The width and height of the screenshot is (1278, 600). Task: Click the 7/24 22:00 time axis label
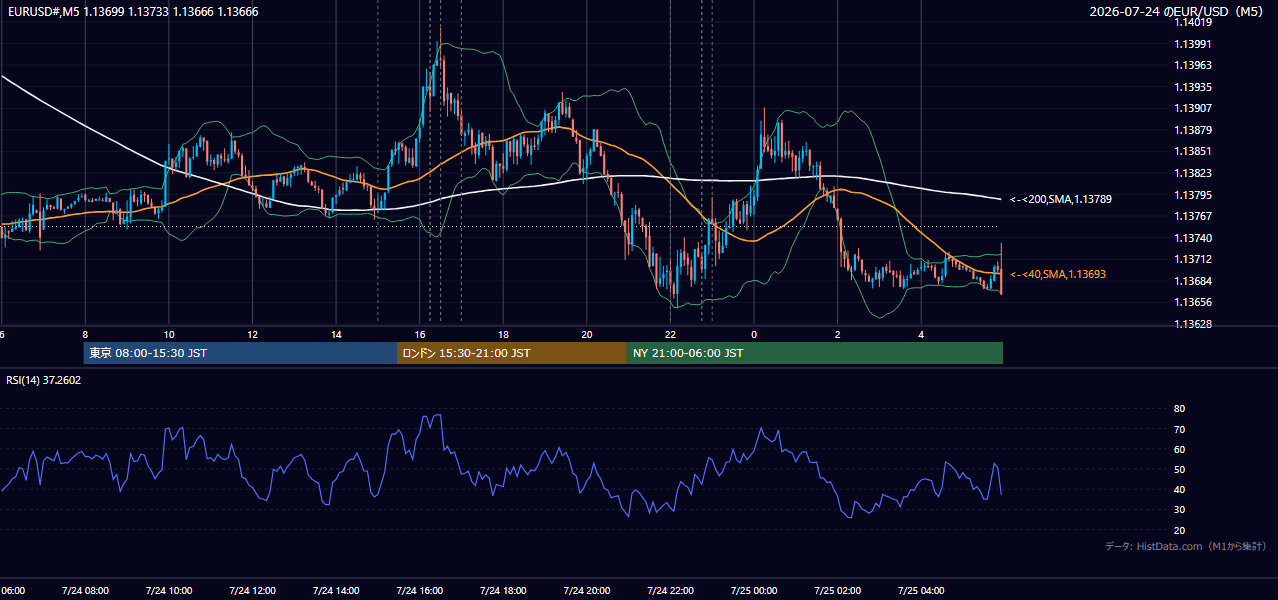tap(670, 590)
